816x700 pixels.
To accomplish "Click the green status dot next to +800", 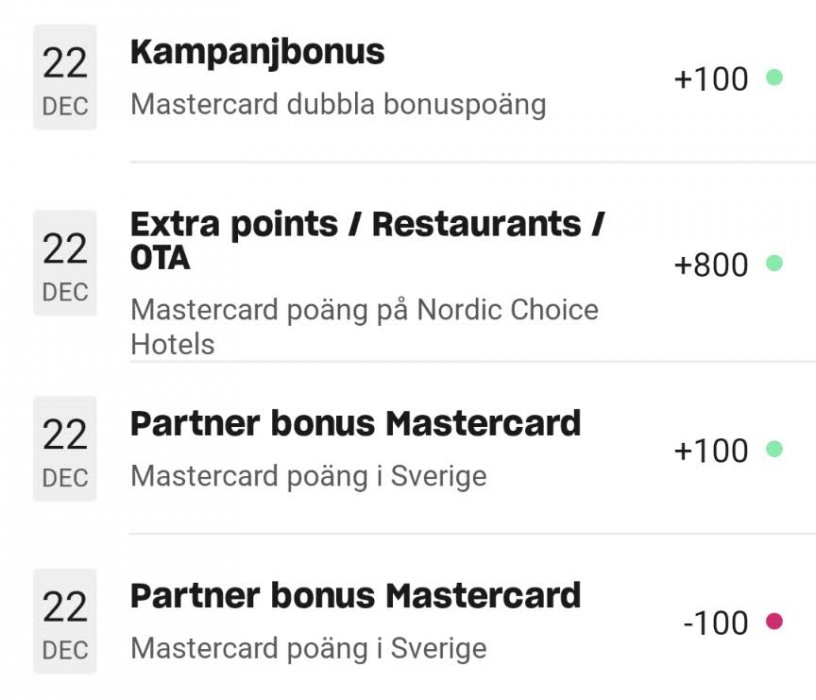I will (774, 264).
